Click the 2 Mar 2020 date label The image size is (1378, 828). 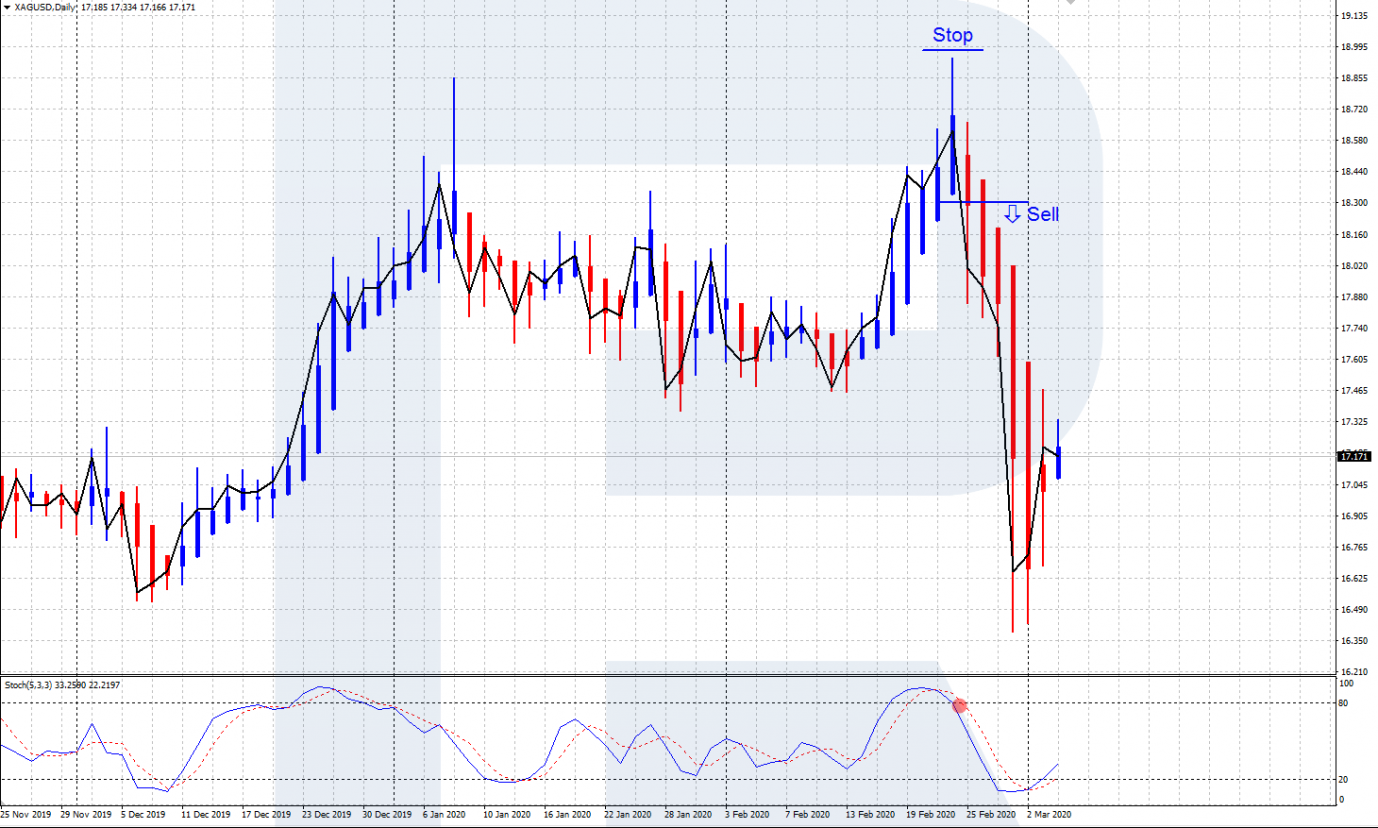click(x=1049, y=815)
